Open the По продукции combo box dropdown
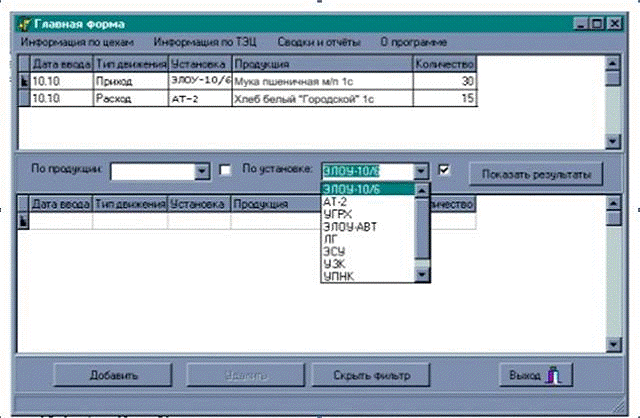Image resolution: width=640 pixels, height=418 pixels. coord(202,171)
